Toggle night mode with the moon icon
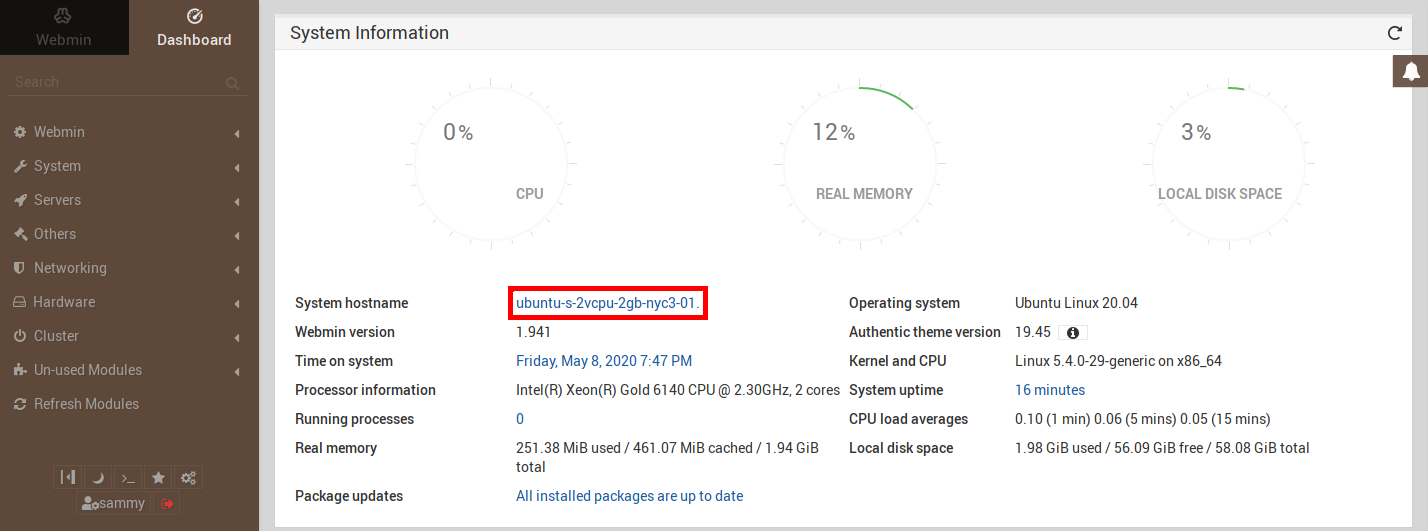The image size is (1428, 531). 98,477
